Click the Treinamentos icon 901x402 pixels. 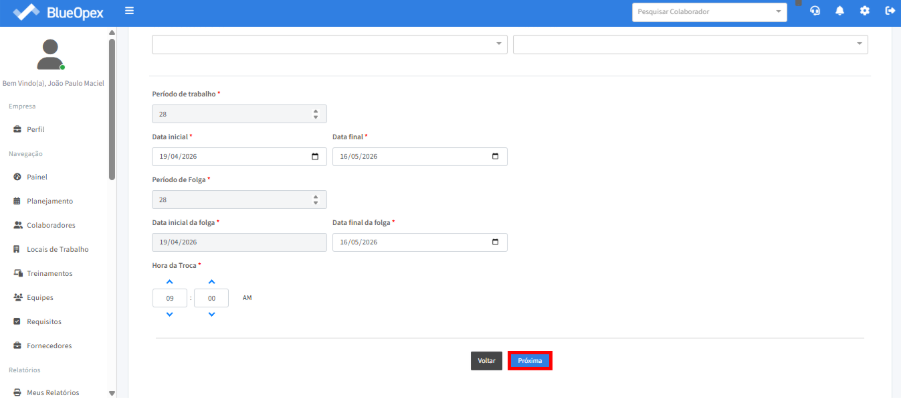tap(17, 274)
